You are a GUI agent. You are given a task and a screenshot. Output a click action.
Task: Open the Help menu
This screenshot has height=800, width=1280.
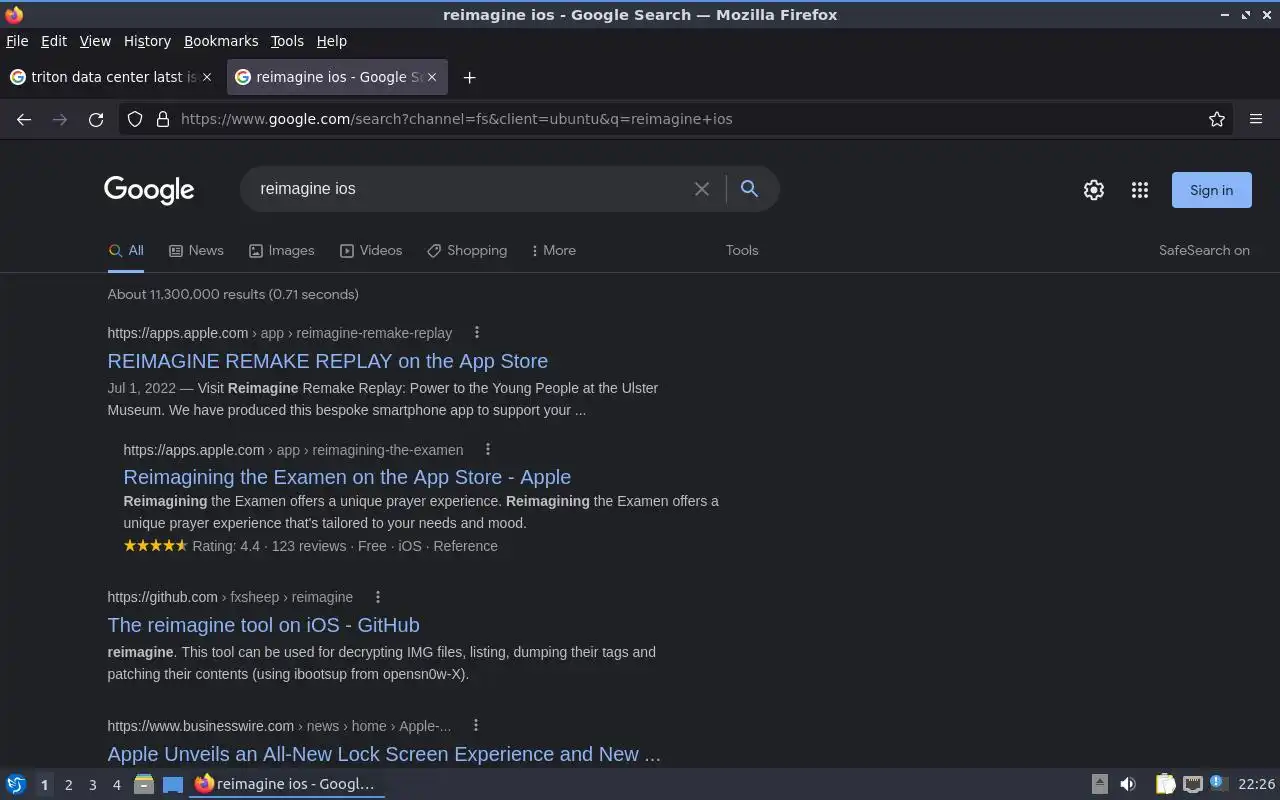point(332,41)
